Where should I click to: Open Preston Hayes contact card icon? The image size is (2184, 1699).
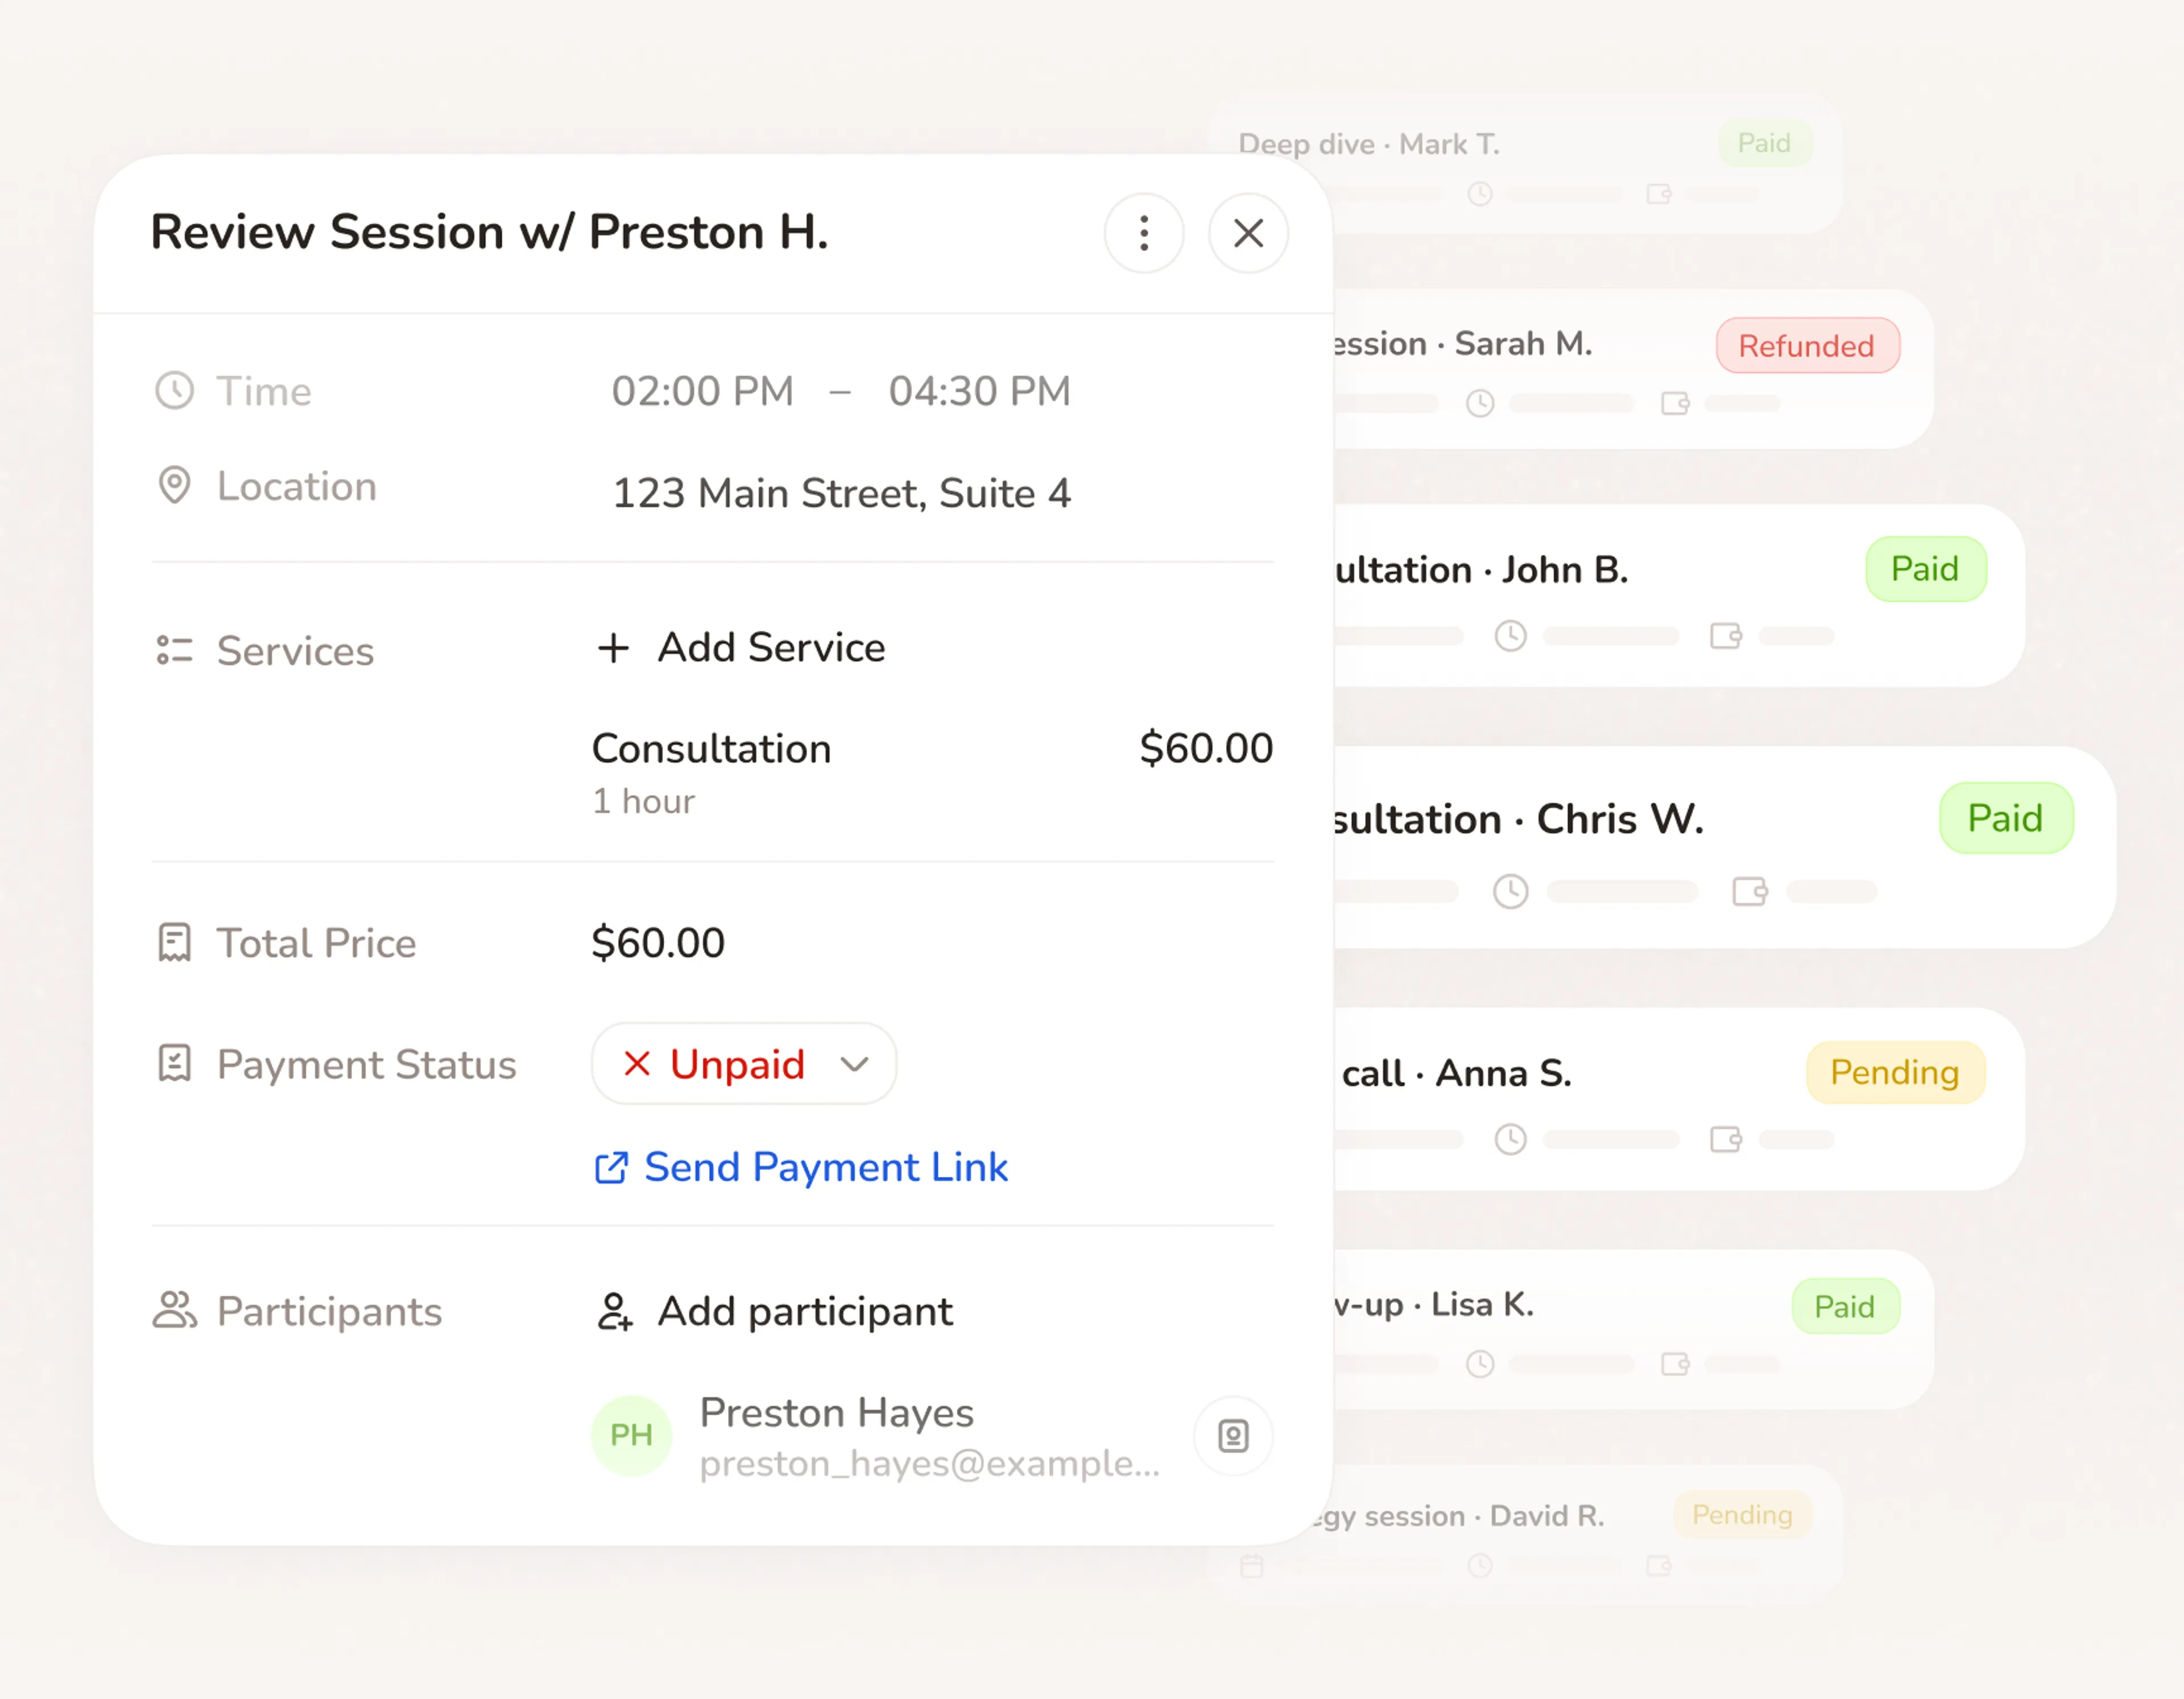pos(1233,1436)
